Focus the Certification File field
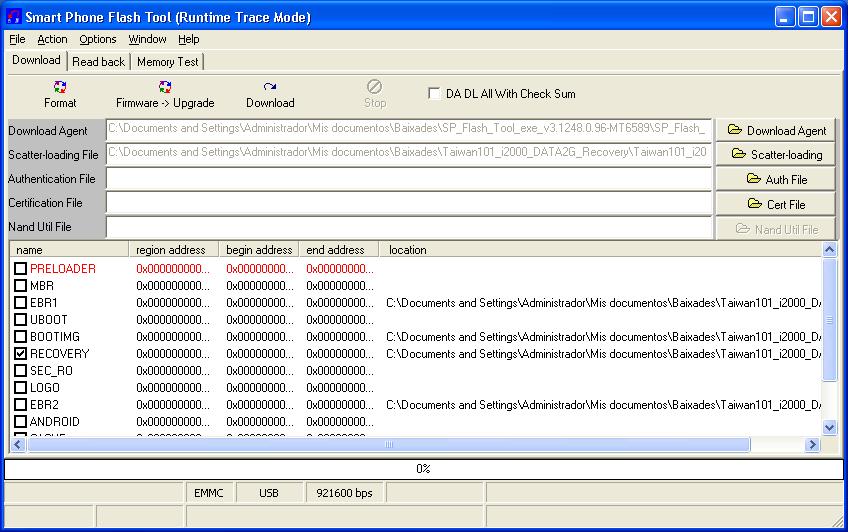The width and height of the screenshot is (848, 532). tap(409, 203)
